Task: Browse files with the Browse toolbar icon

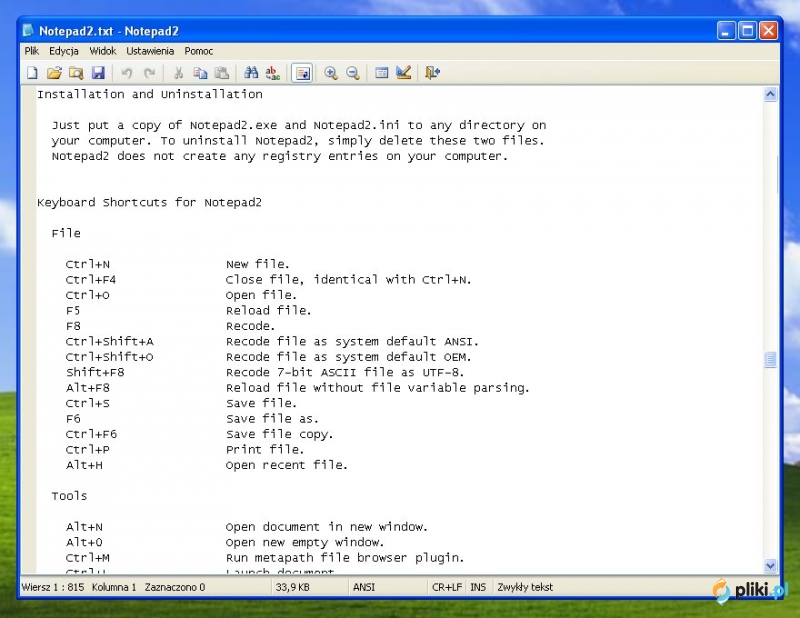Action: [76, 73]
